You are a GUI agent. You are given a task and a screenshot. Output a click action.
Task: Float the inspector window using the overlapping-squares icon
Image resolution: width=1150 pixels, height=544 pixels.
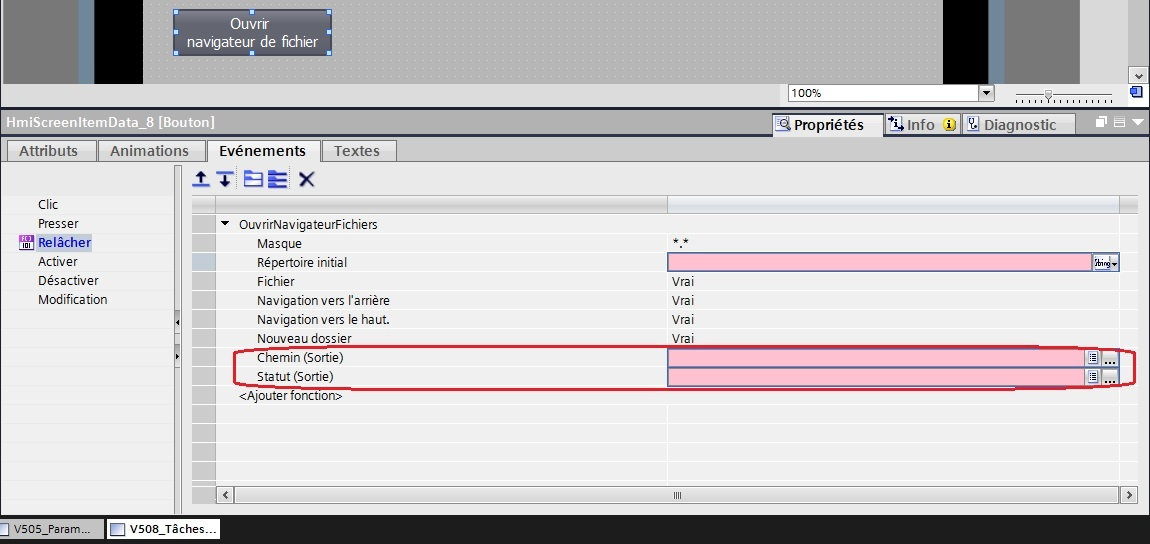click(1102, 123)
